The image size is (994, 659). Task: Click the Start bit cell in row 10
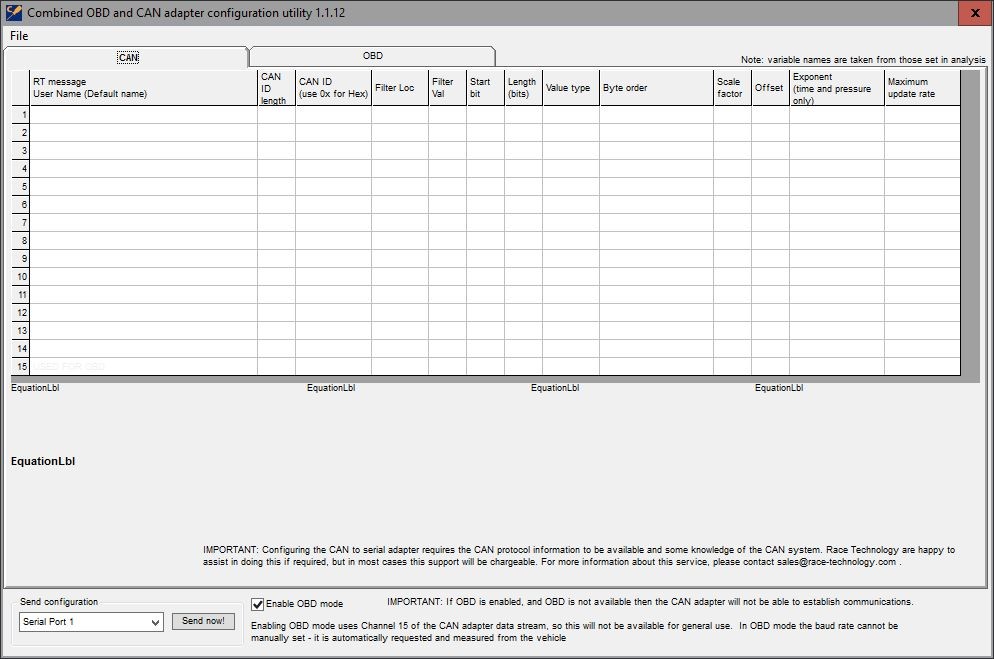click(x=485, y=277)
